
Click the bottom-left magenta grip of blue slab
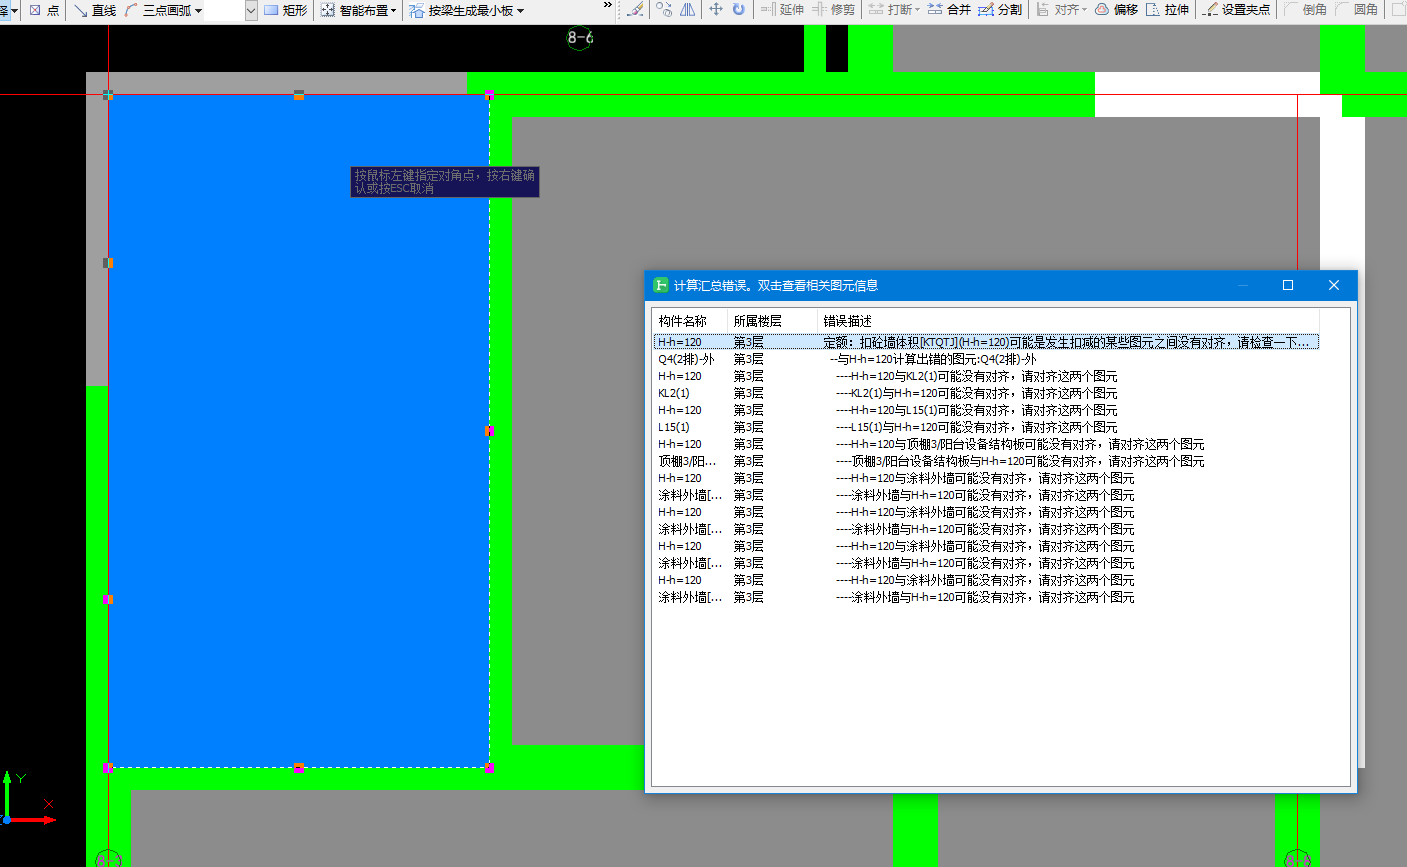108,768
